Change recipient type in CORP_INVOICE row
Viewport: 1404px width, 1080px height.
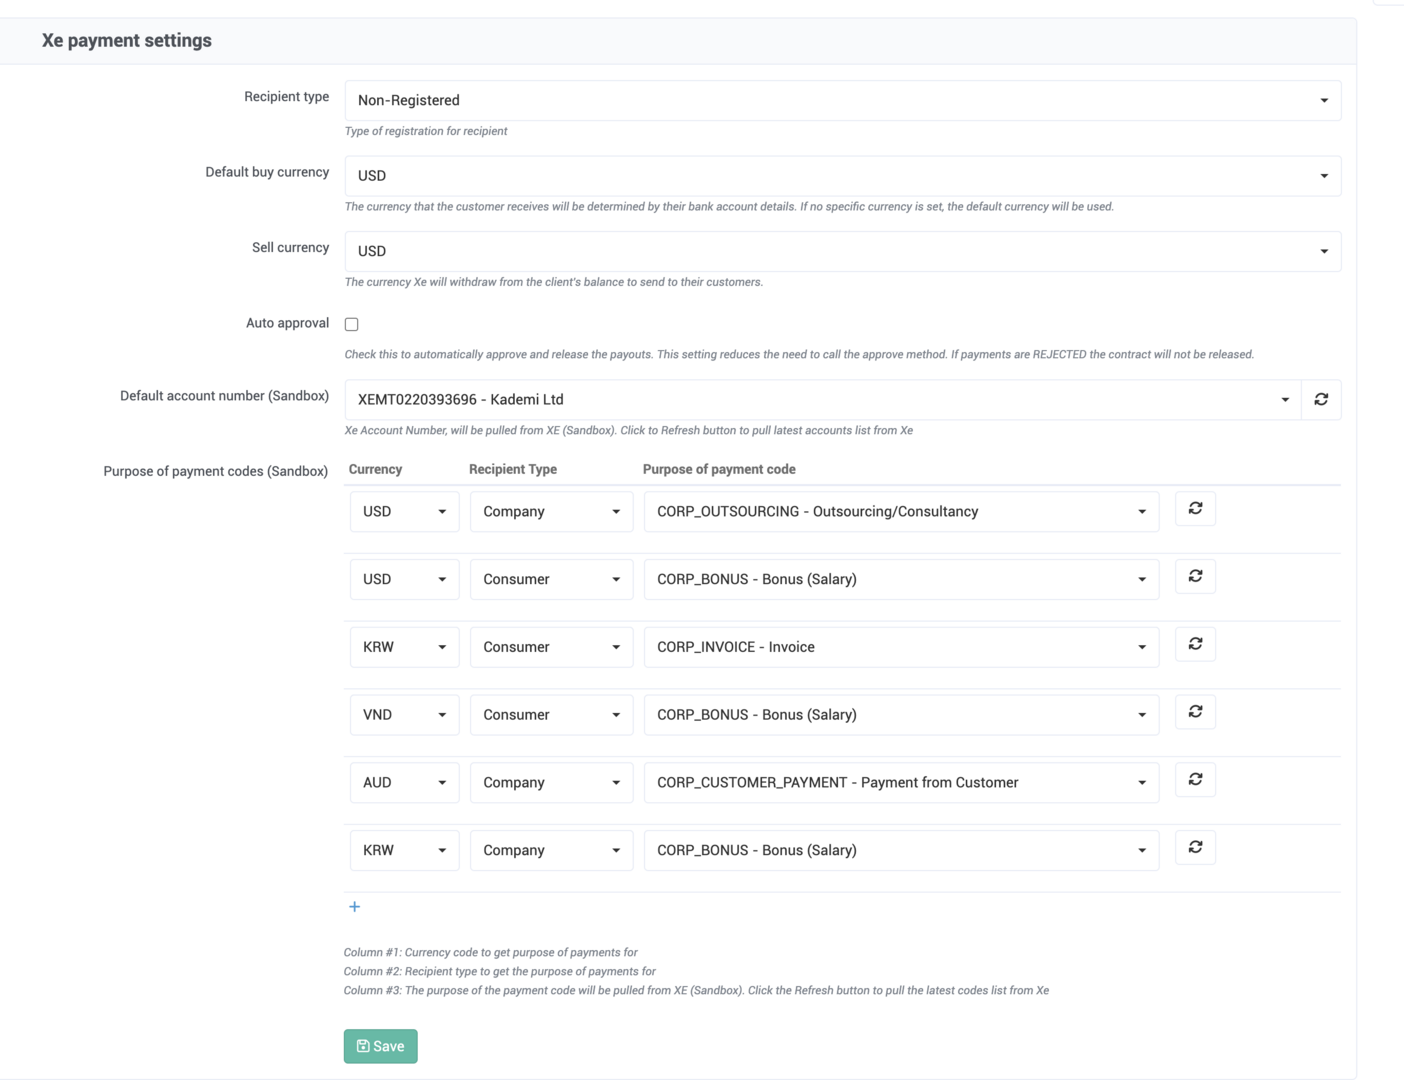coord(551,647)
